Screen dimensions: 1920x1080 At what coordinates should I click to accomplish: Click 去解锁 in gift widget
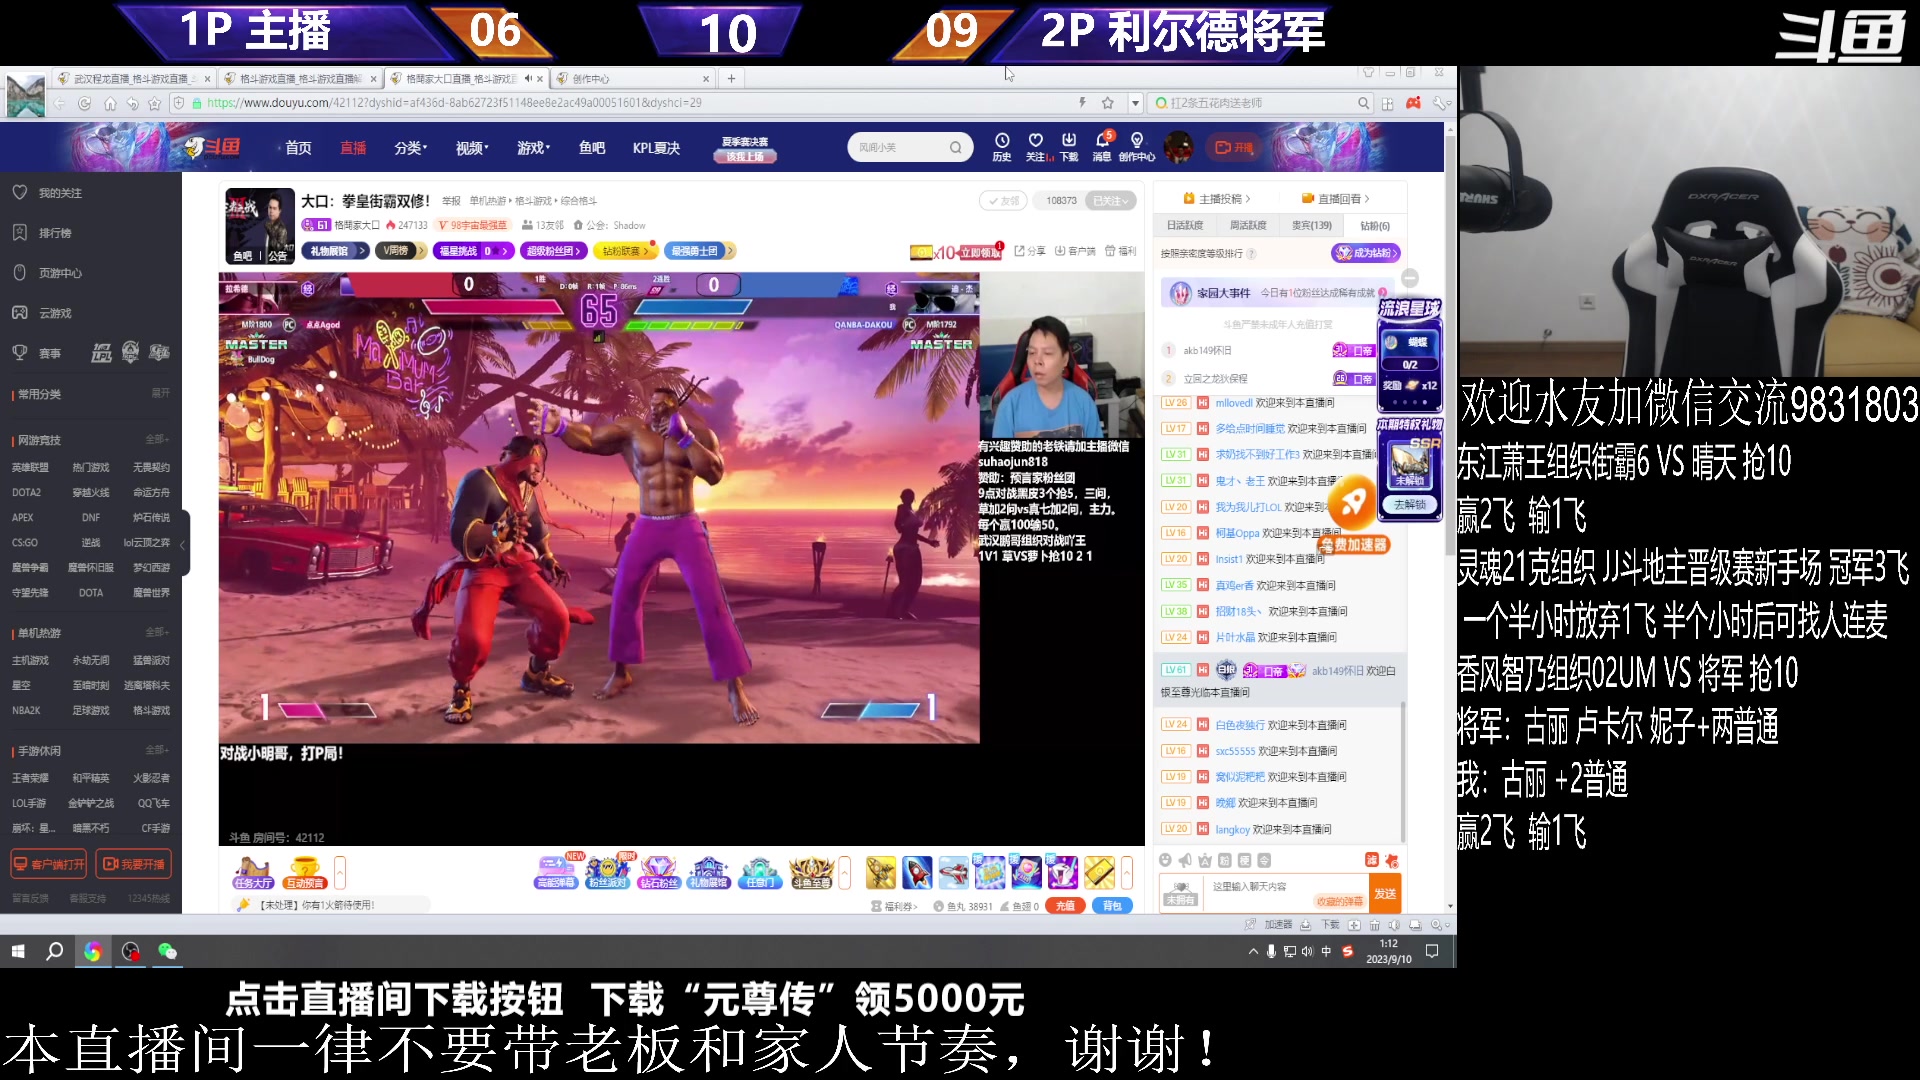(1410, 505)
